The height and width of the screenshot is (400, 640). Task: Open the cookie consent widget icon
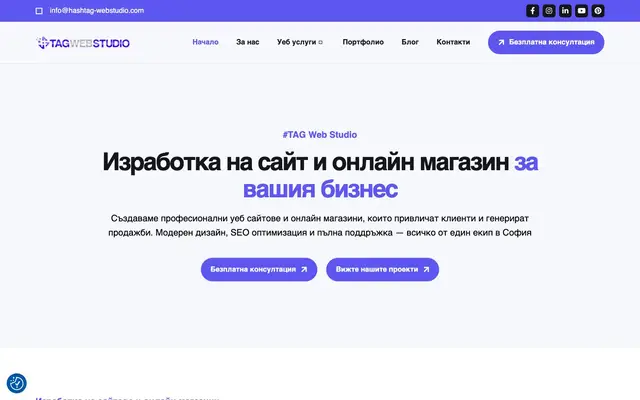17,383
